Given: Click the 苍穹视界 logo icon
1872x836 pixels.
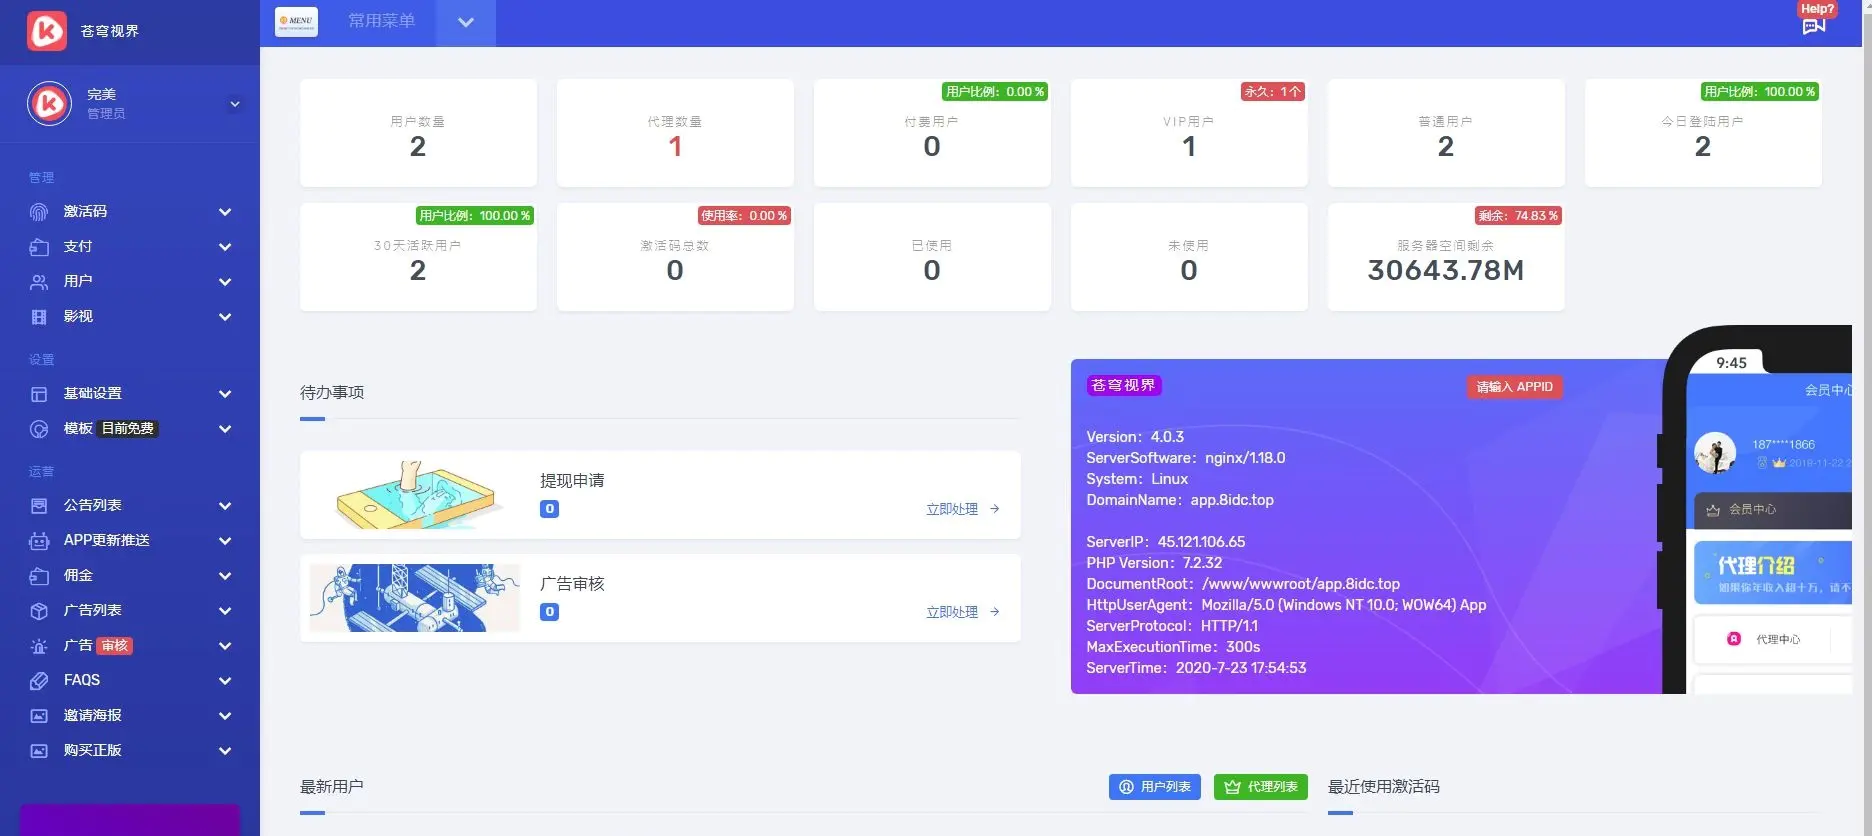Looking at the screenshot, I should click(x=47, y=31).
